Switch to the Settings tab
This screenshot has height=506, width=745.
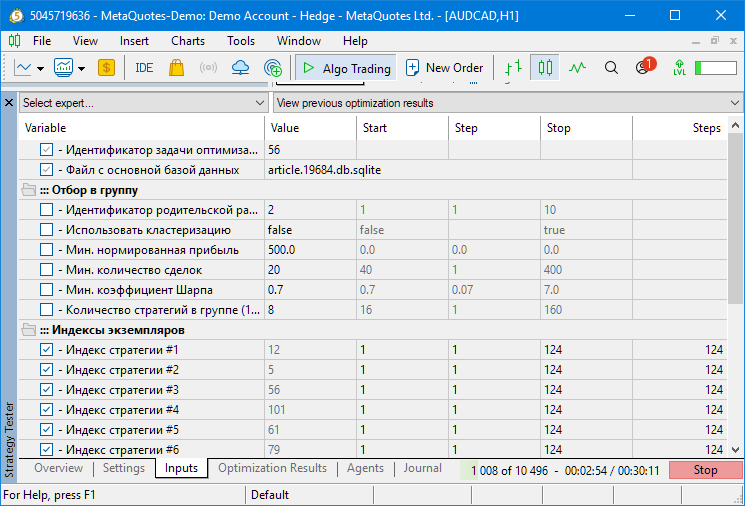tap(124, 468)
